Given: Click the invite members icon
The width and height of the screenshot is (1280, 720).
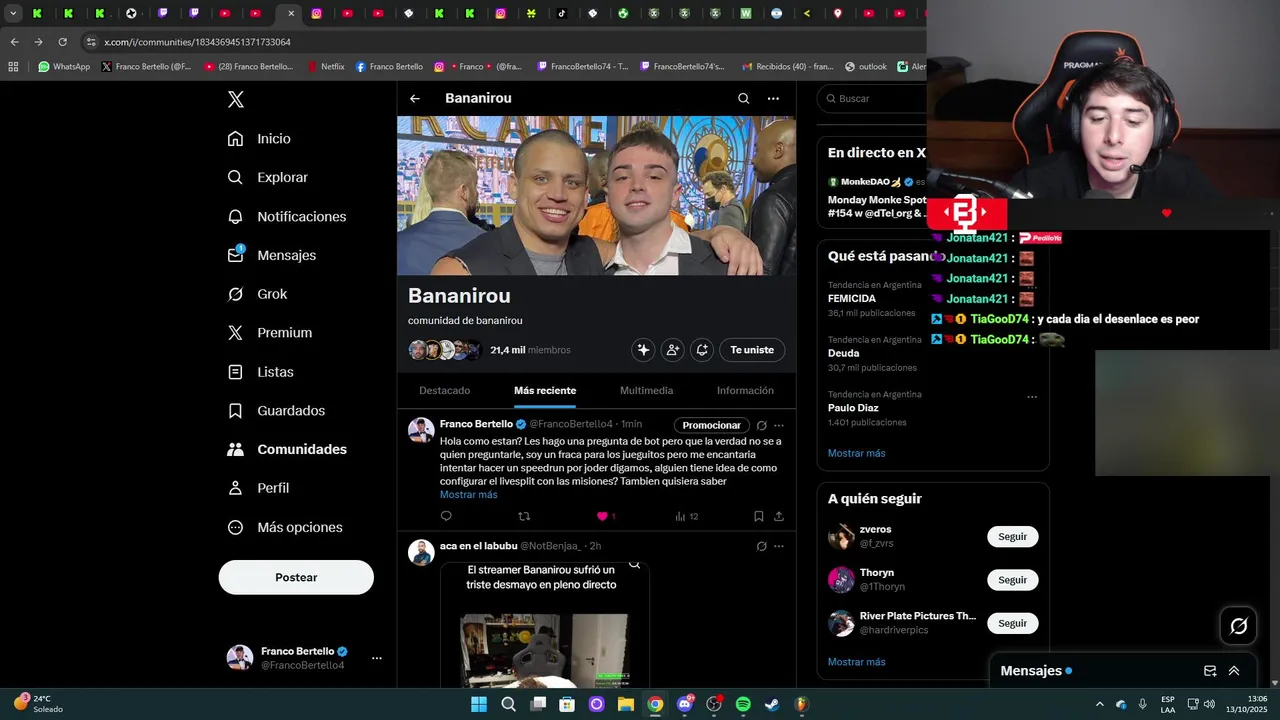Looking at the screenshot, I should tap(673, 350).
